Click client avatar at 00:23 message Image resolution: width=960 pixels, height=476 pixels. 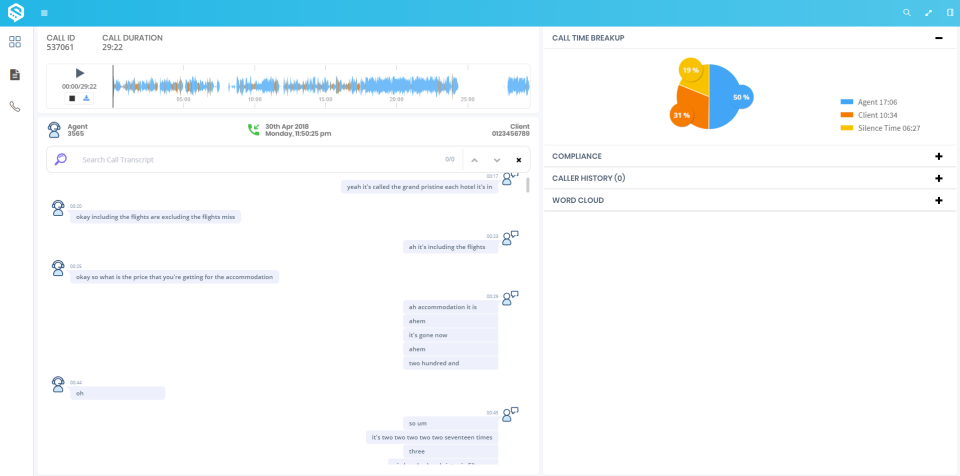510,238
